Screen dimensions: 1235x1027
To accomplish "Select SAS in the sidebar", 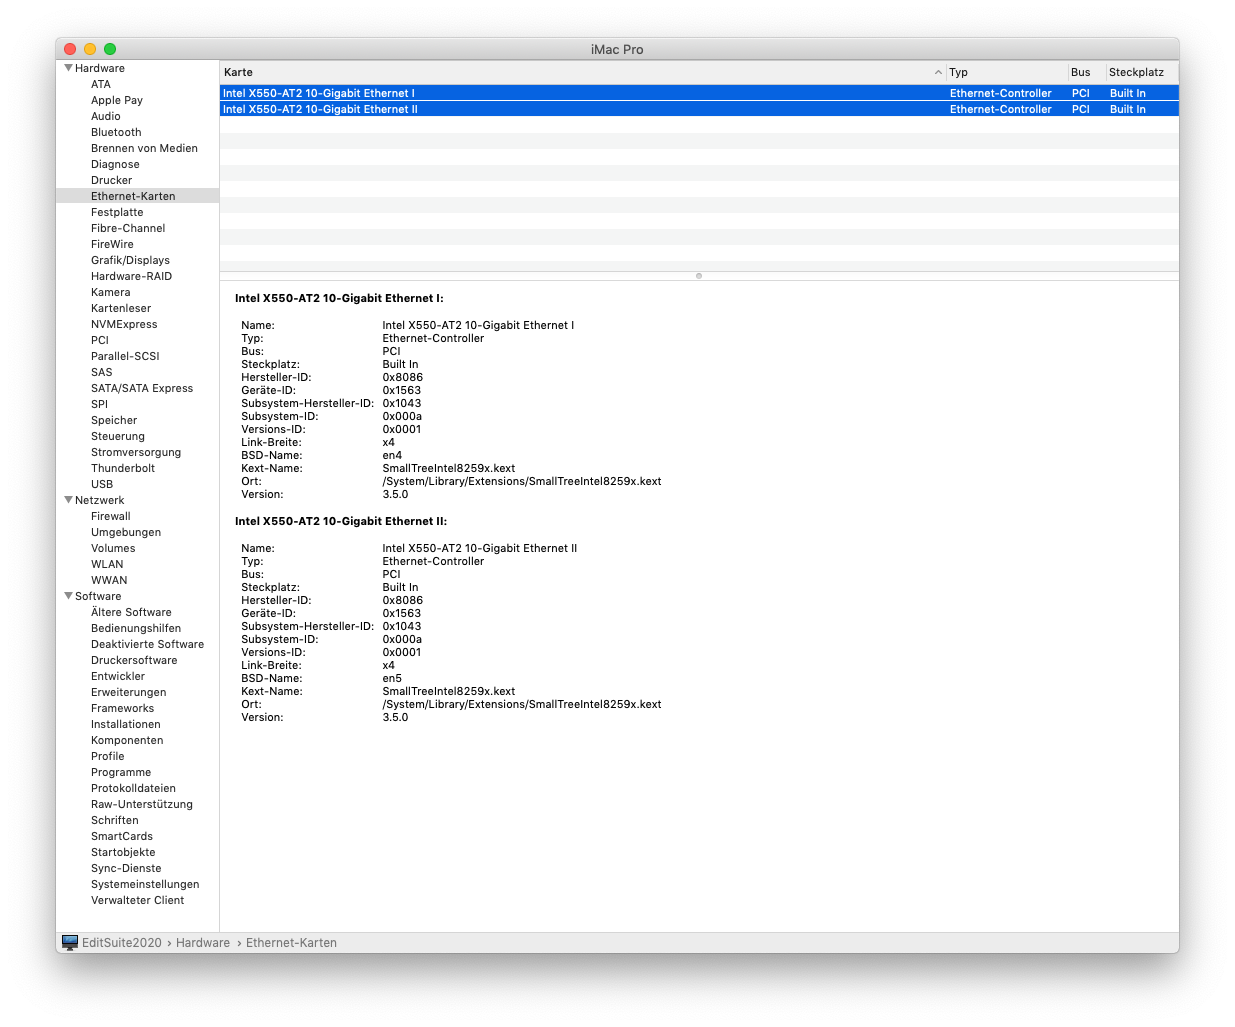I will point(102,372).
